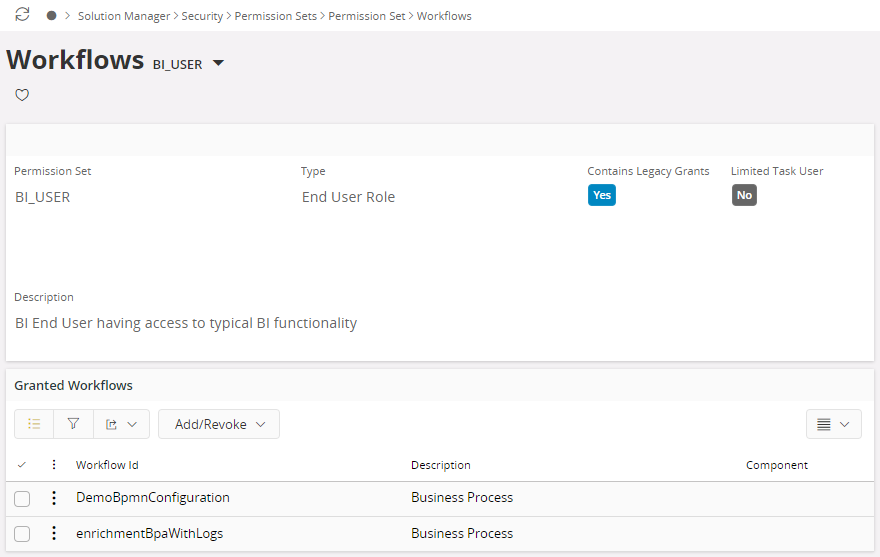The height and width of the screenshot is (557, 880).
Task: Open the table view layout dropdown
Action: 833,424
